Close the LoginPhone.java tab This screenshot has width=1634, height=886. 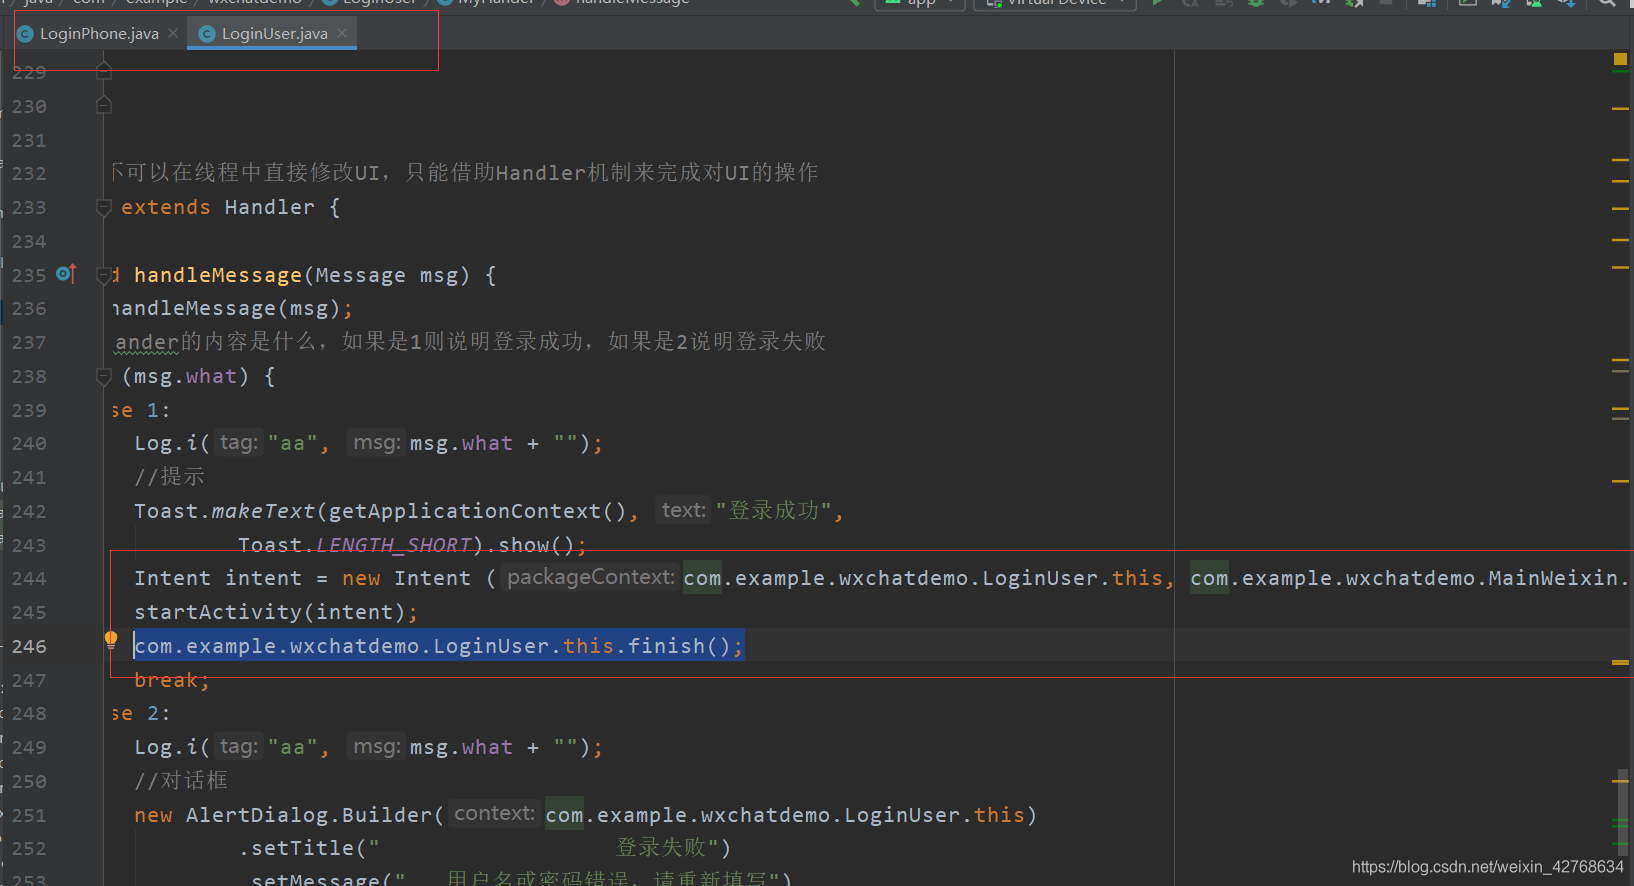pos(173,33)
